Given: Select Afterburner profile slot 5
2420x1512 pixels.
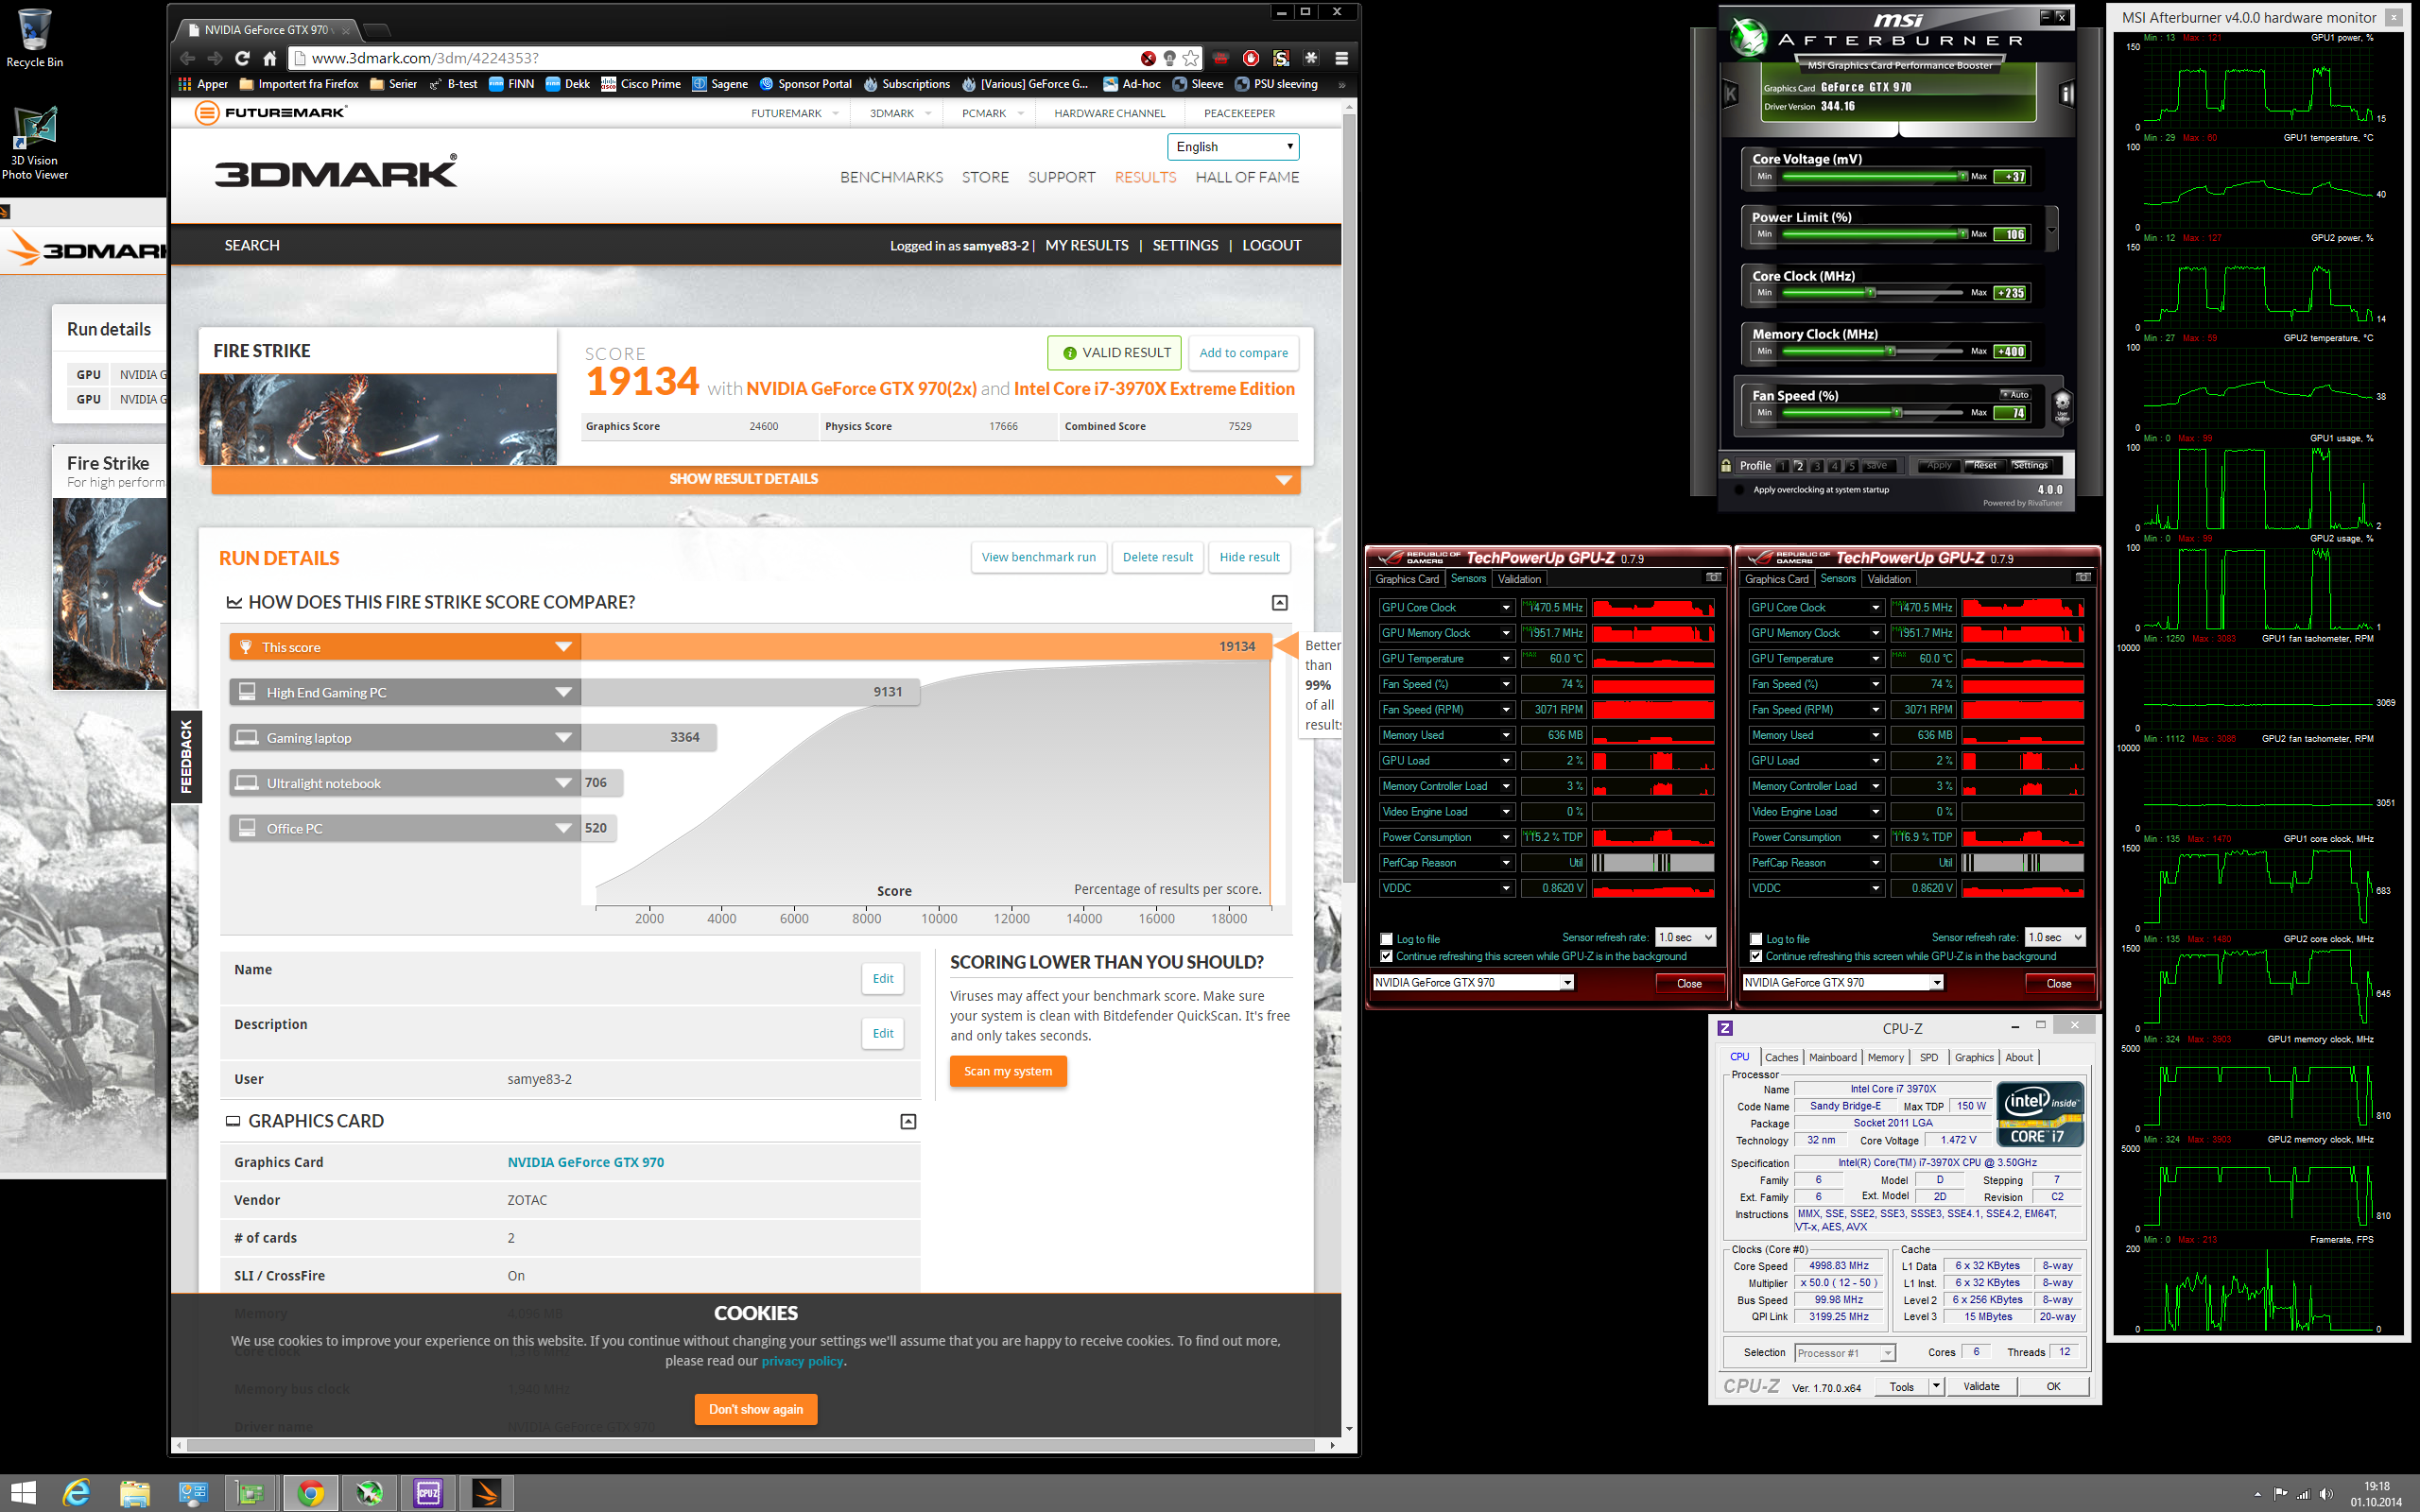Looking at the screenshot, I should pos(1851,466).
